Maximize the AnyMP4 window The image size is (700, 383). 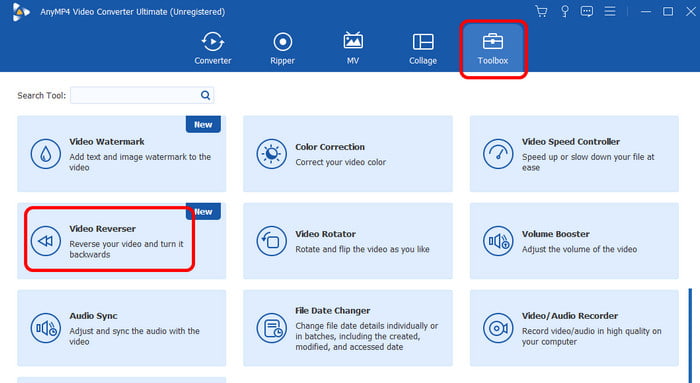[x=668, y=12]
